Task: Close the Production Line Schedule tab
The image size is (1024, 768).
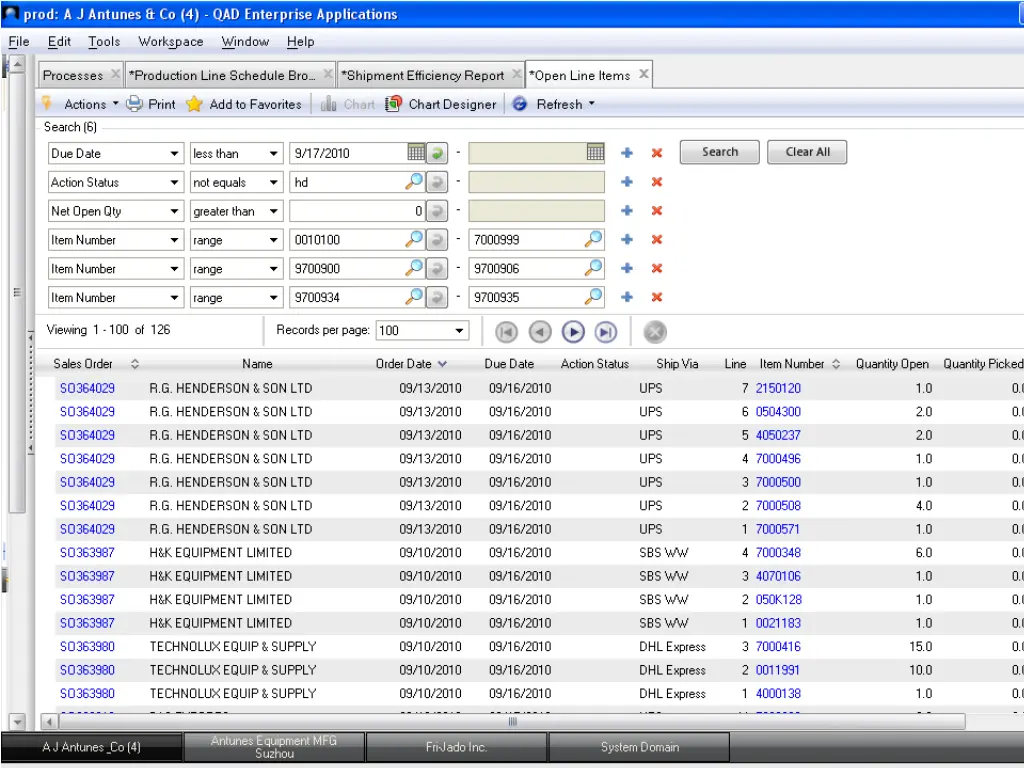Action: tap(328, 74)
